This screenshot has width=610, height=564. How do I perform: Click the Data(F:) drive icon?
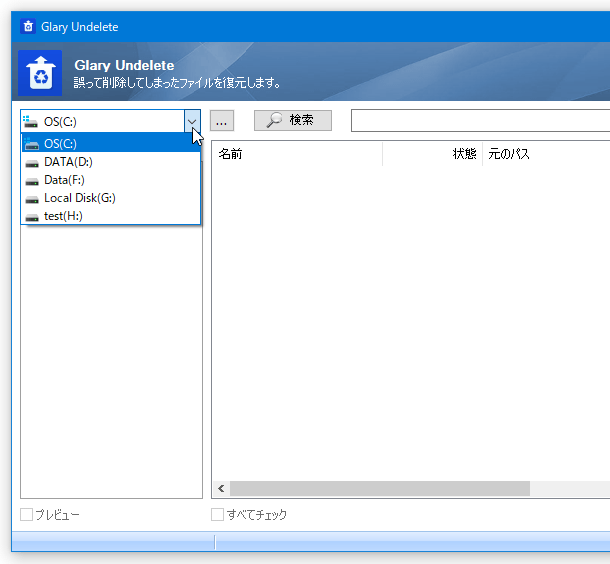32,182
